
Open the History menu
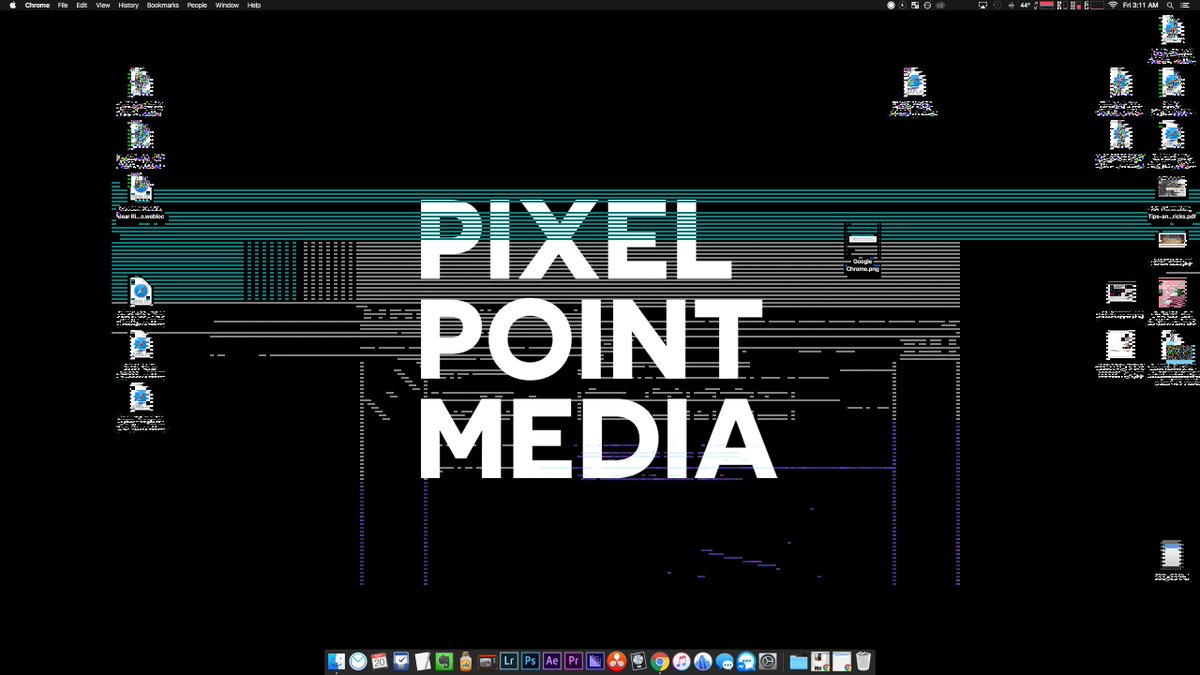(x=128, y=5)
